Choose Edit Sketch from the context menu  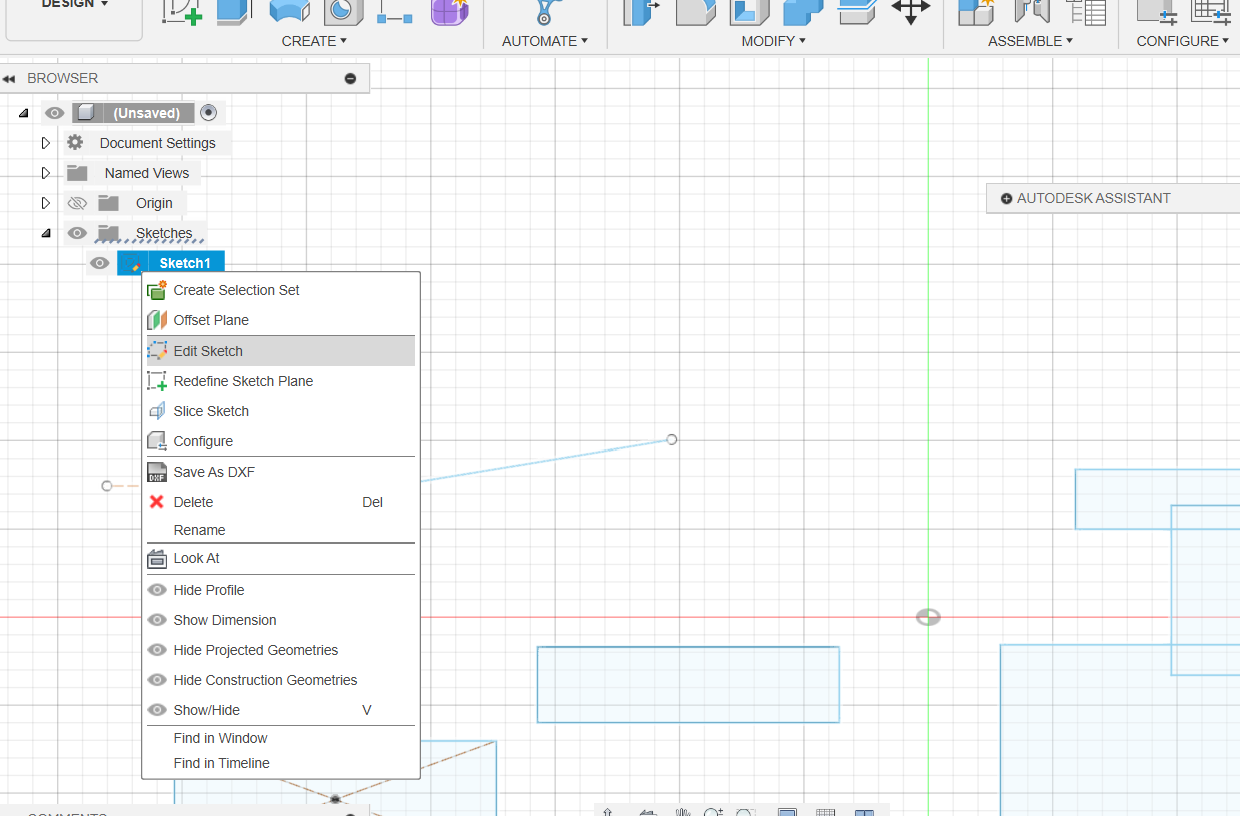tap(280, 351)
